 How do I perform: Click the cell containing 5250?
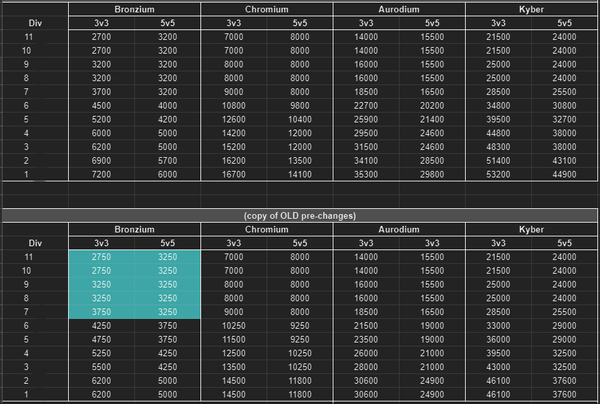[101, 354]
